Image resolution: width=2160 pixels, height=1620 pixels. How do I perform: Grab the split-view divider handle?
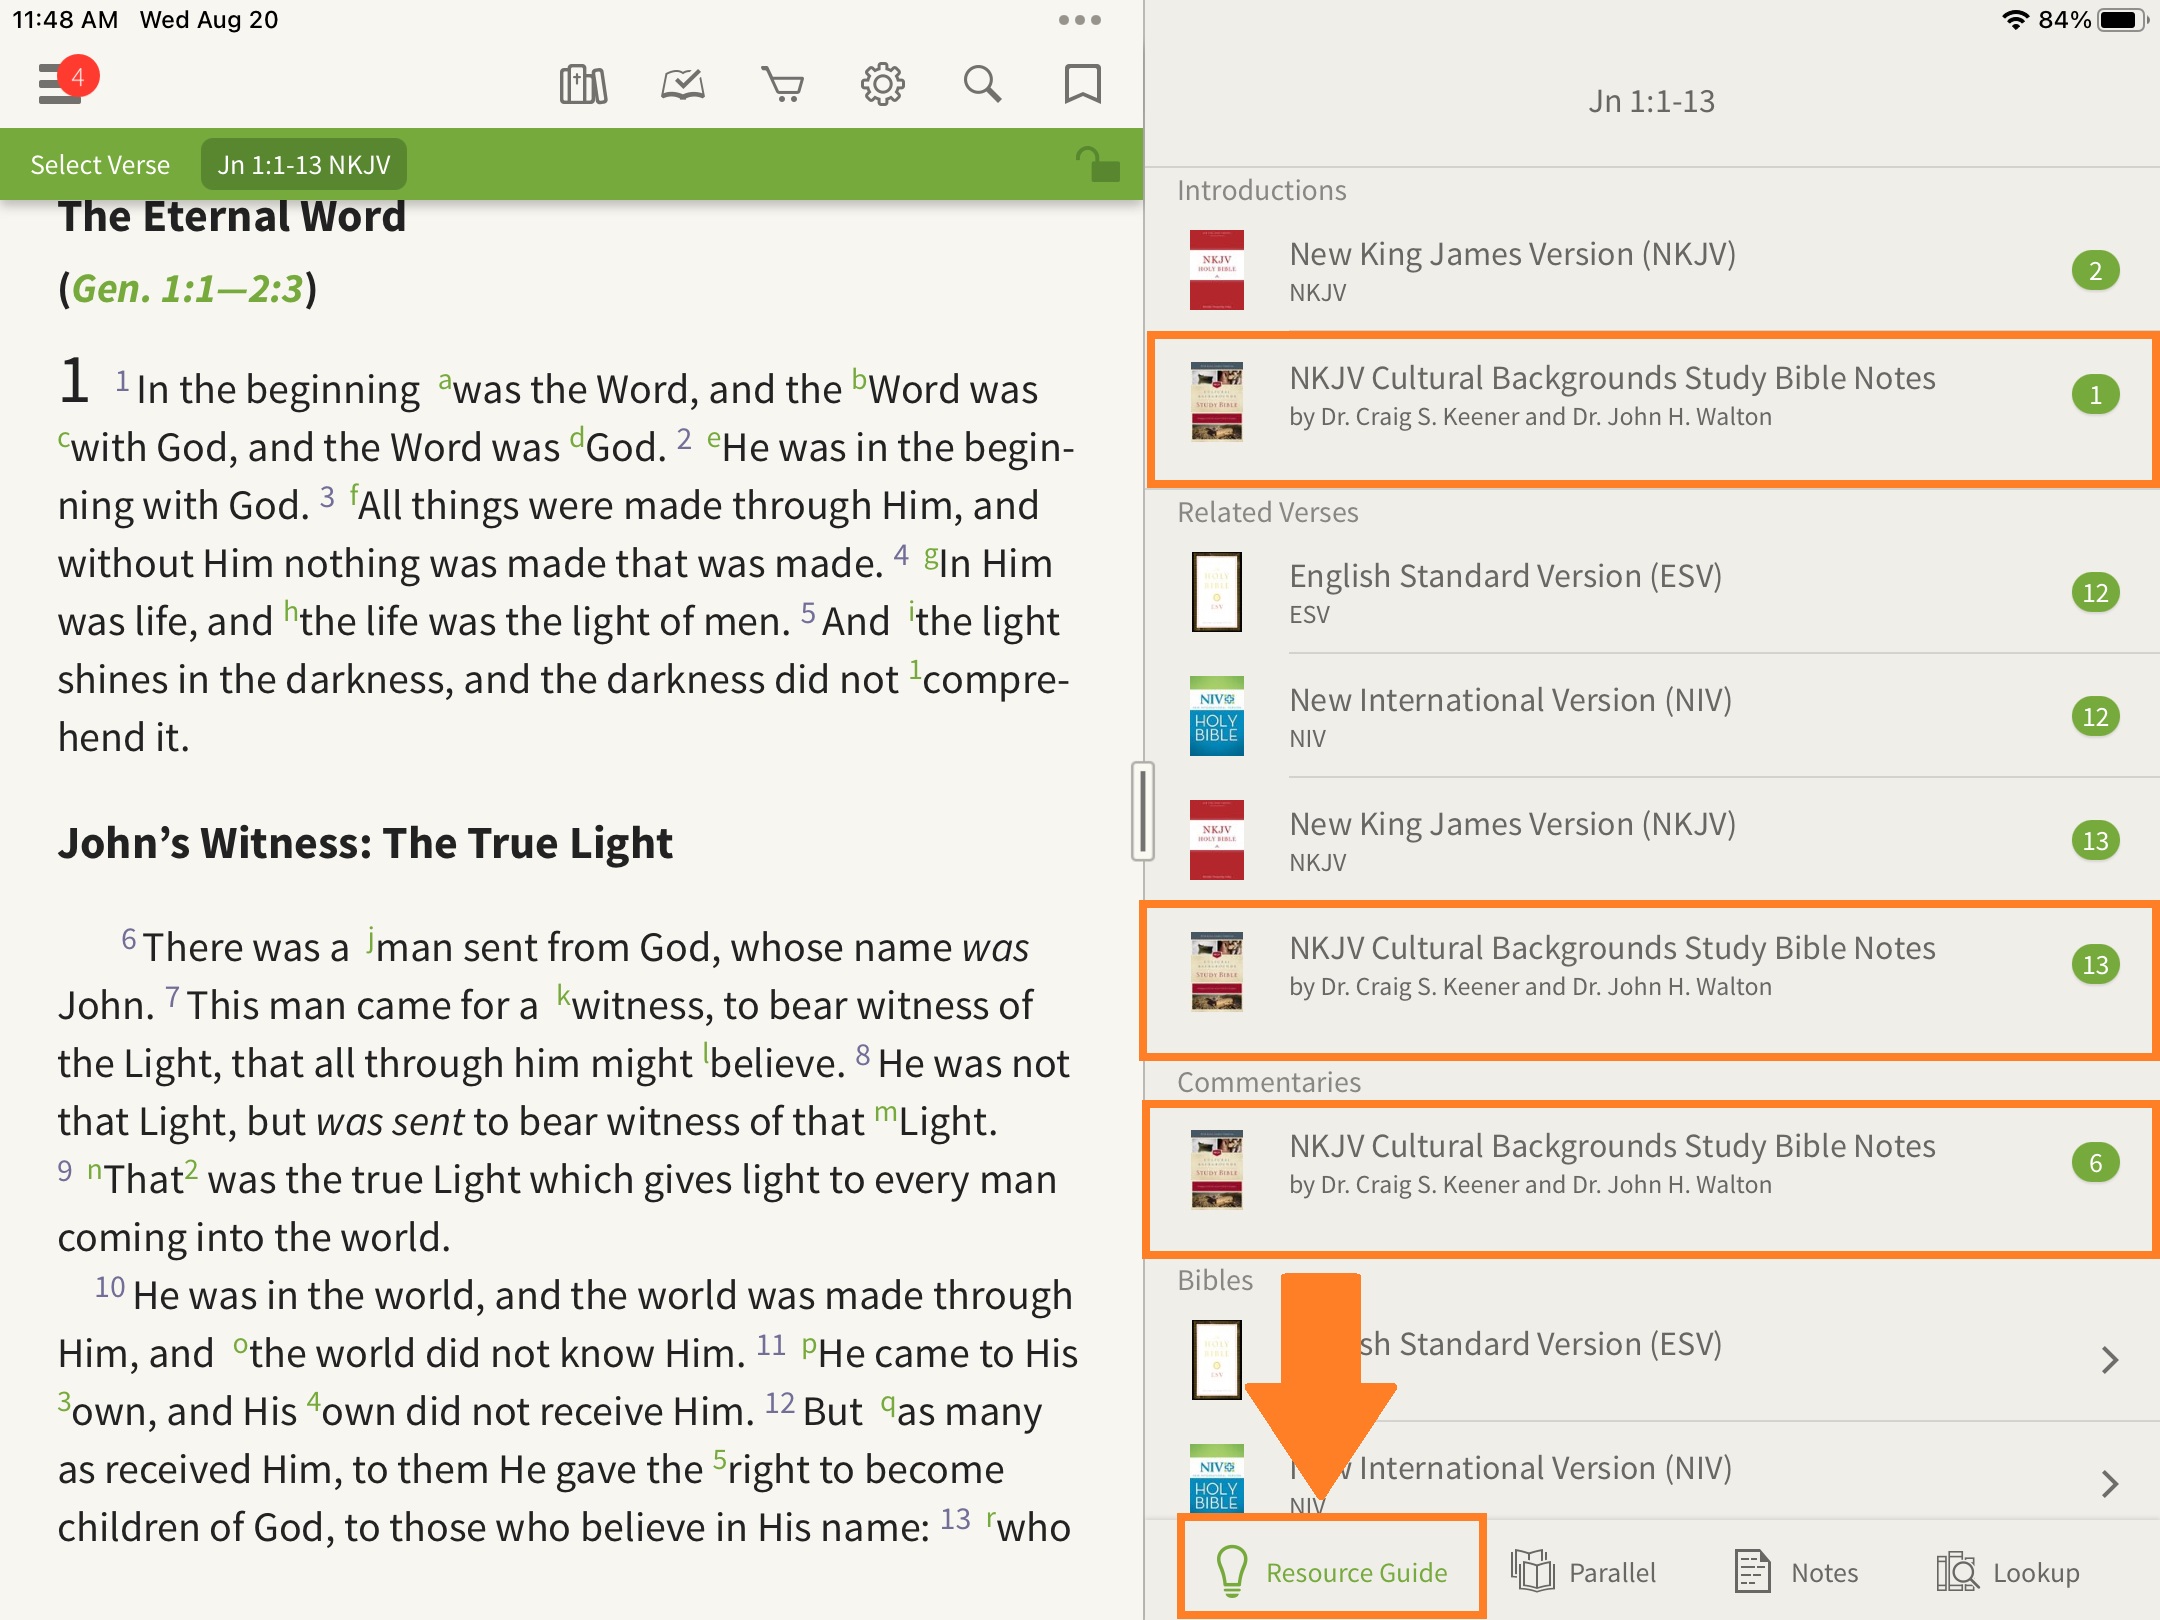pyautogui.click(x=1142, y=811)
